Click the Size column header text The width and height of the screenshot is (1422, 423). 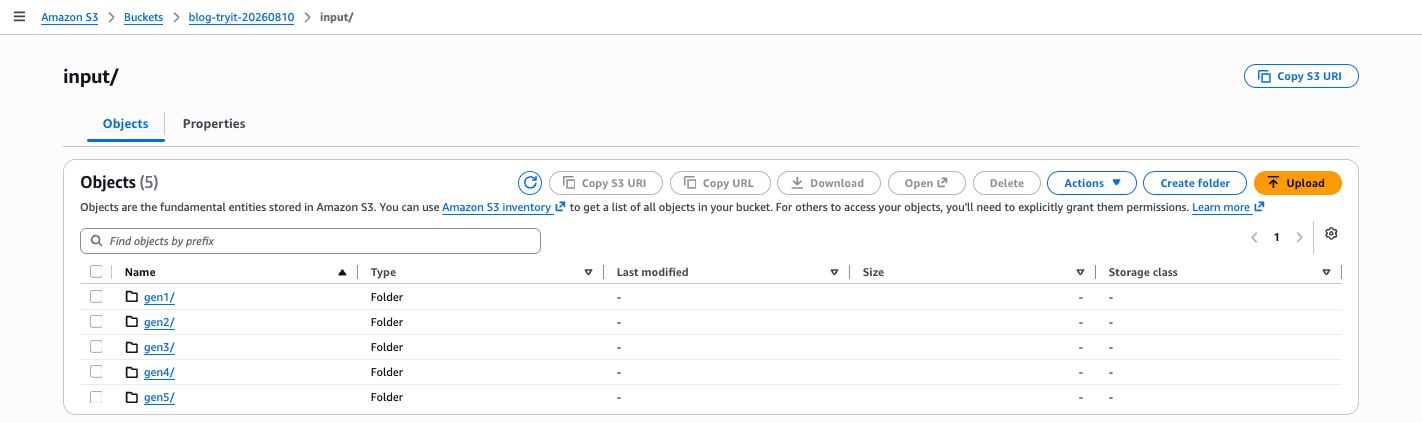(873, 272)
